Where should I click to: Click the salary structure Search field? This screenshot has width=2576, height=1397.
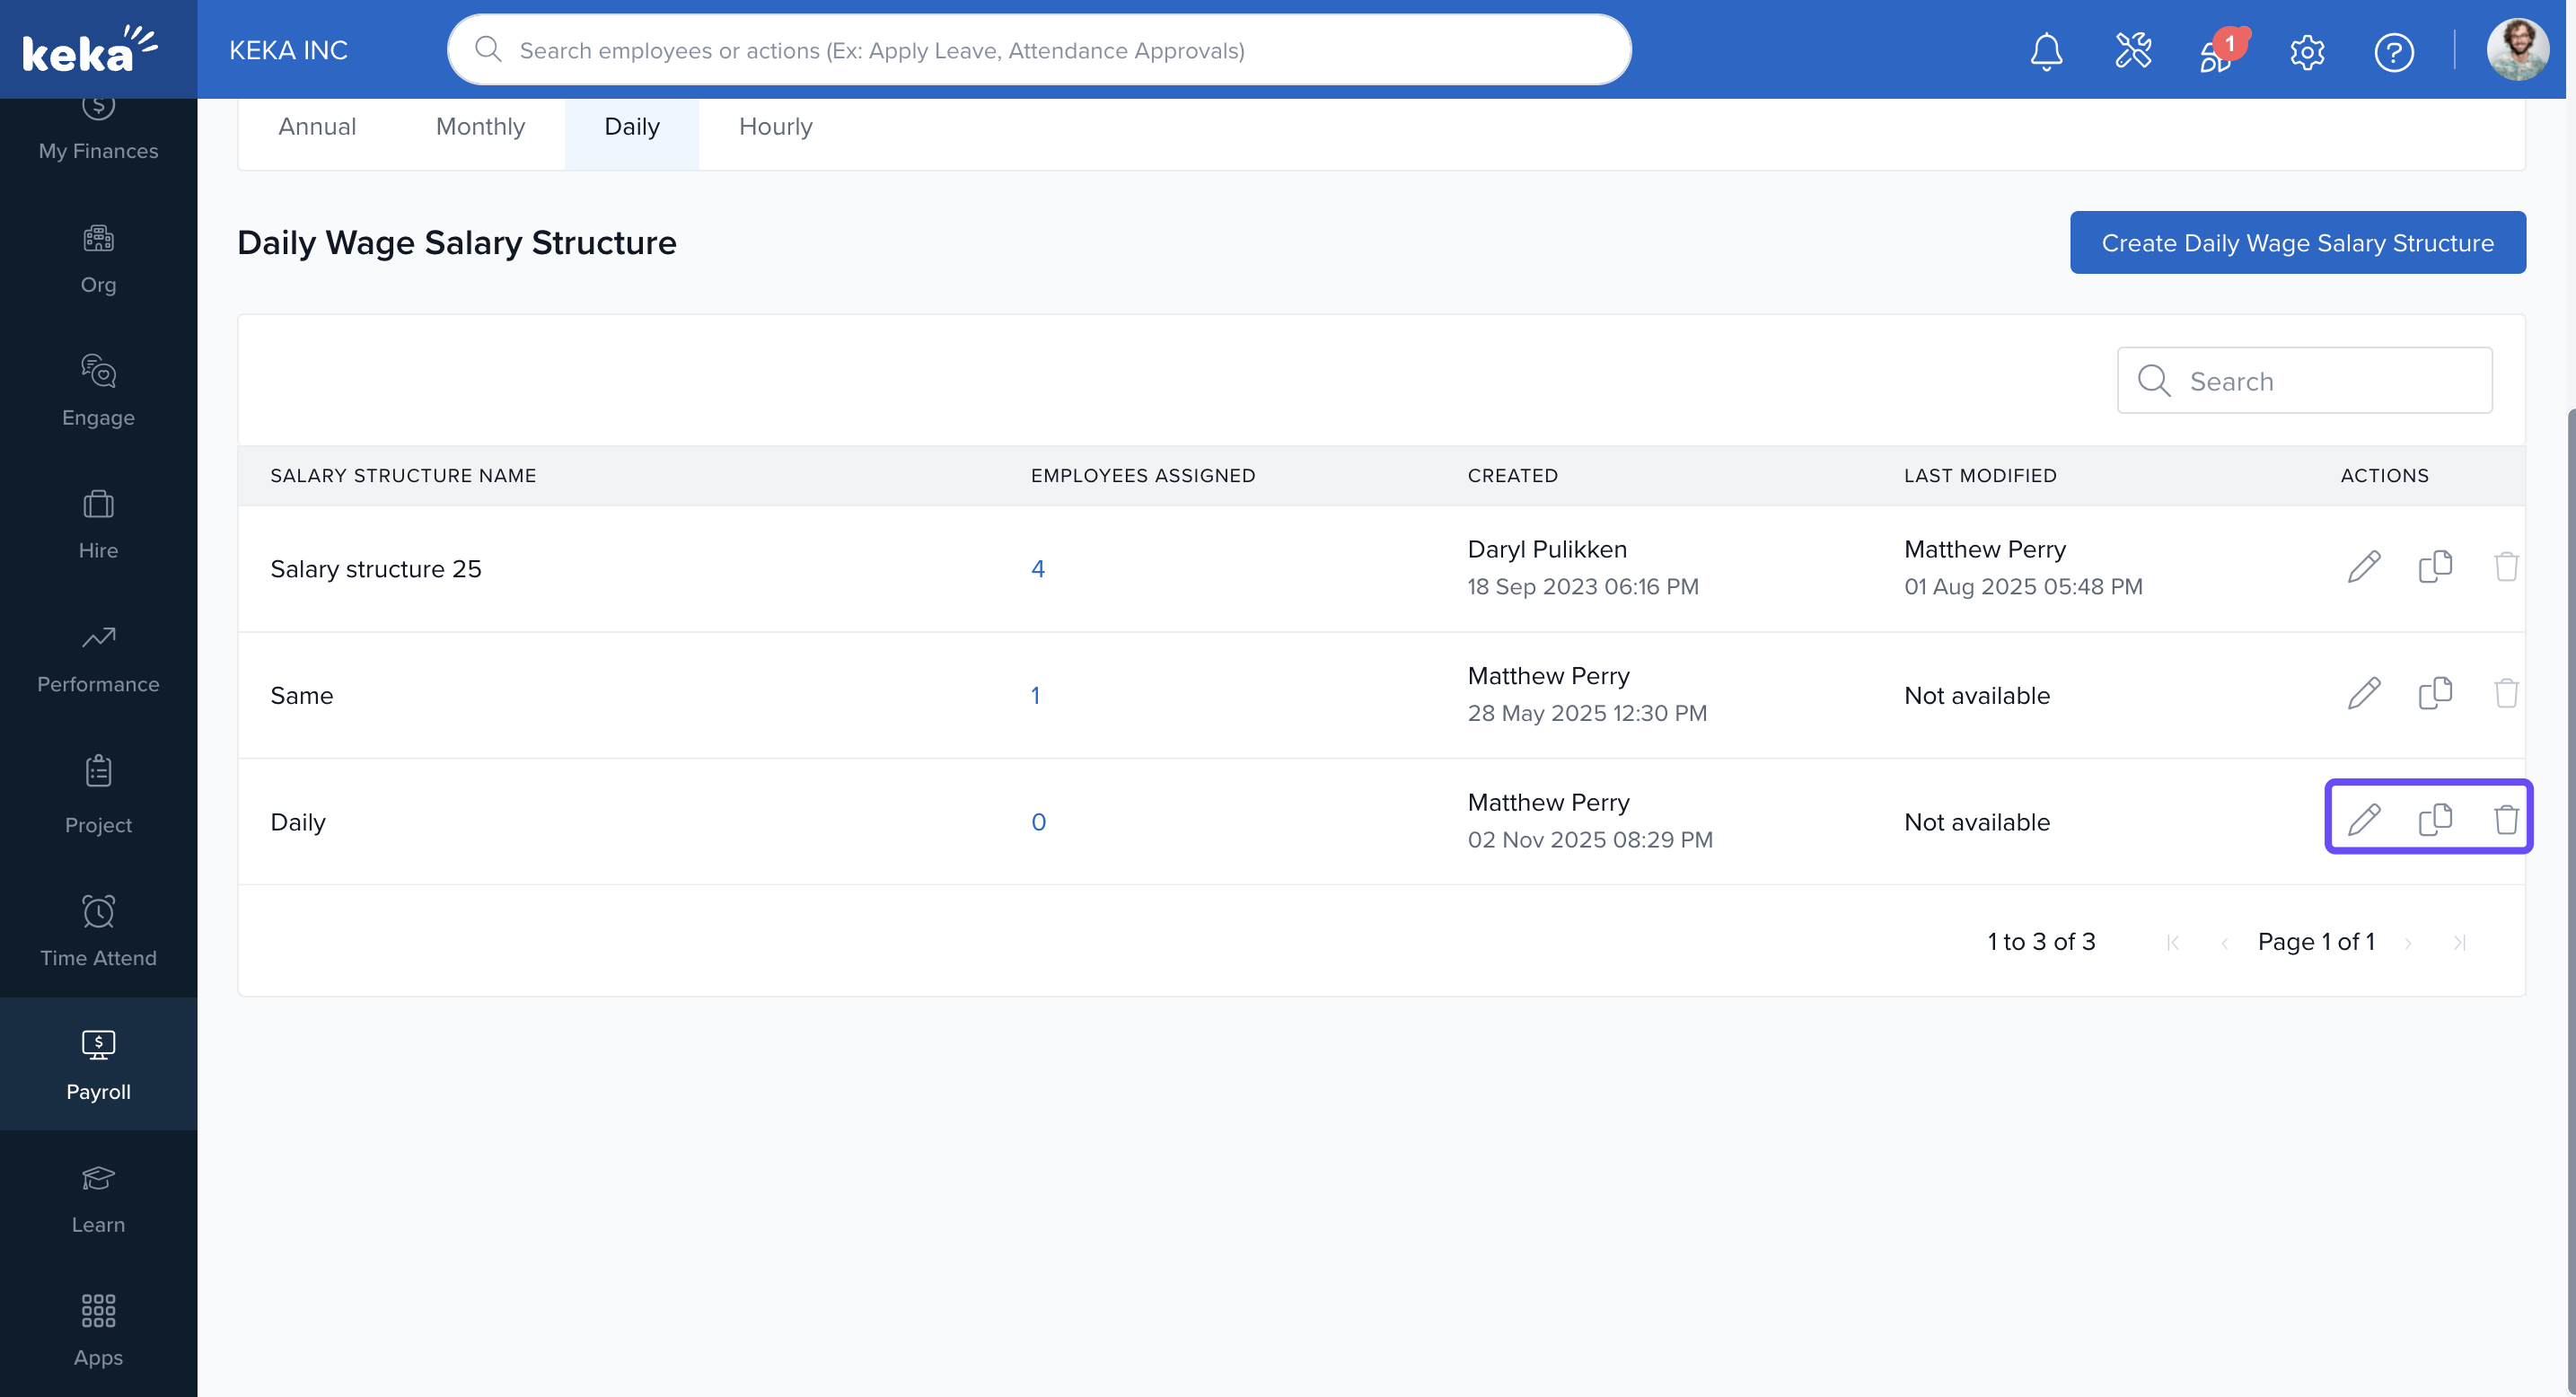(2320, 381)
